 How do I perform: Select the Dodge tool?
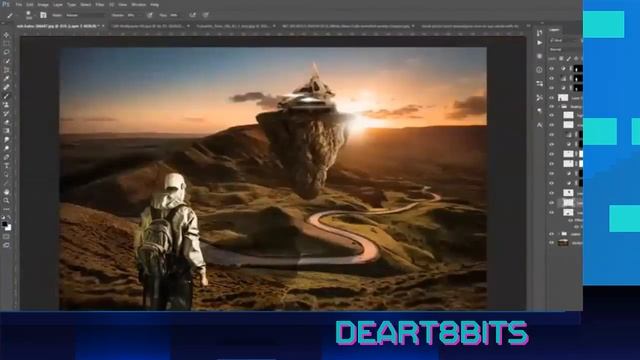click(6, 148)
